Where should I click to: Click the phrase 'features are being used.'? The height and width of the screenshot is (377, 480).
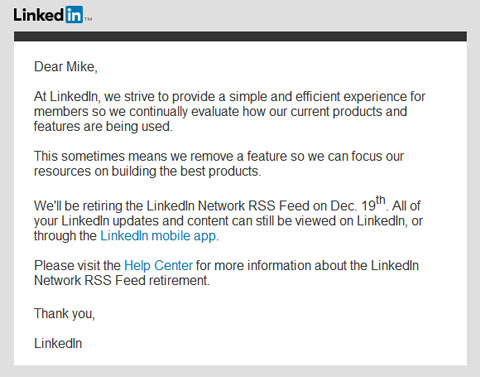(x=103, y=126)
